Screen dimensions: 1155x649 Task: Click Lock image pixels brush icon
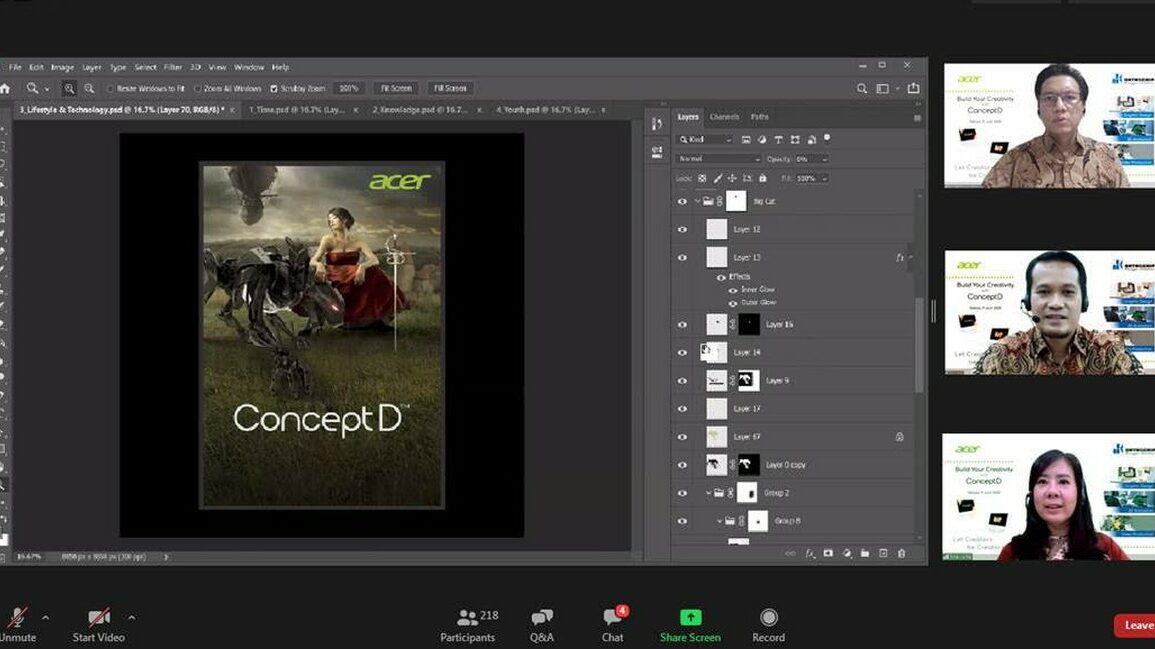(717, 178)
